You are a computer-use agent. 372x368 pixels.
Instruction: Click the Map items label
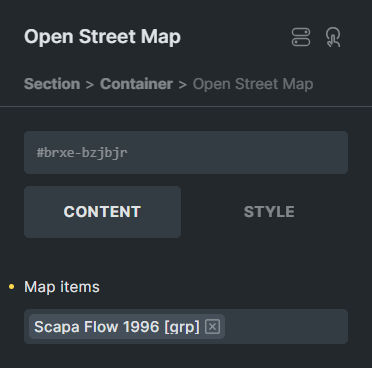(x=62, y=287)
